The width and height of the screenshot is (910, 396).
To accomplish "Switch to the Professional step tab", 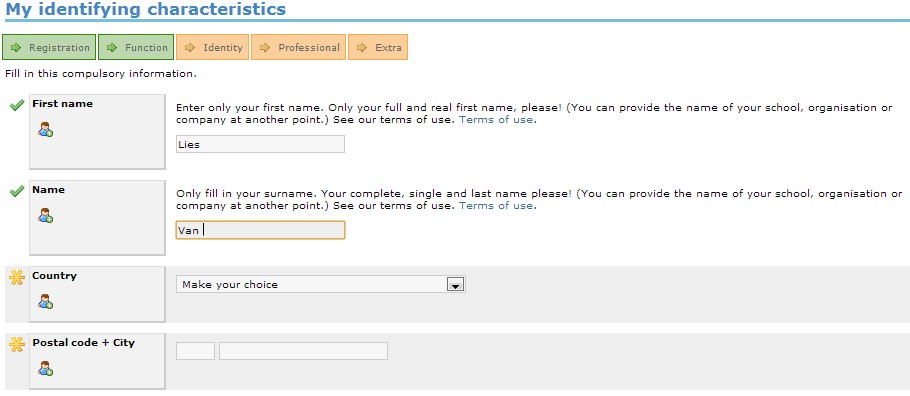I will 298,48.
